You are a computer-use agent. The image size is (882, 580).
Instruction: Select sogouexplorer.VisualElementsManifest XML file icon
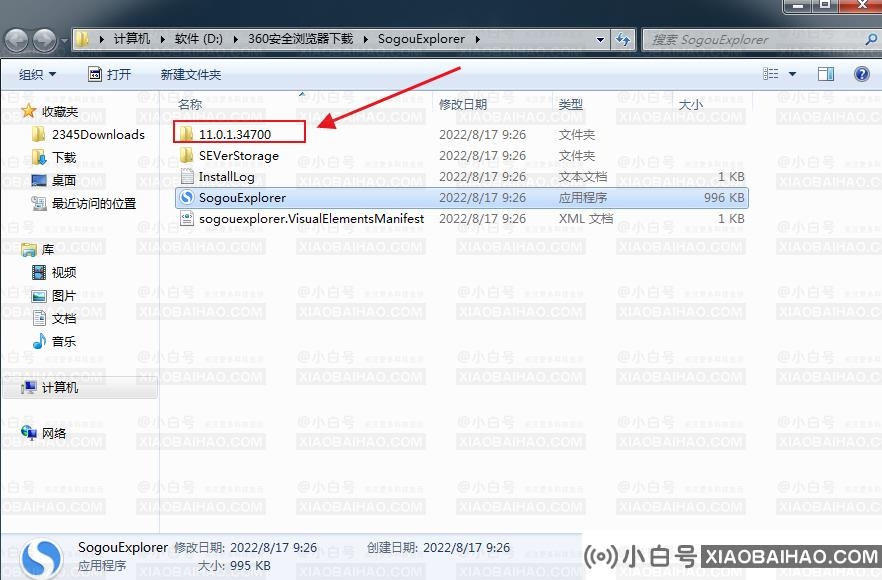click(187, 218)
